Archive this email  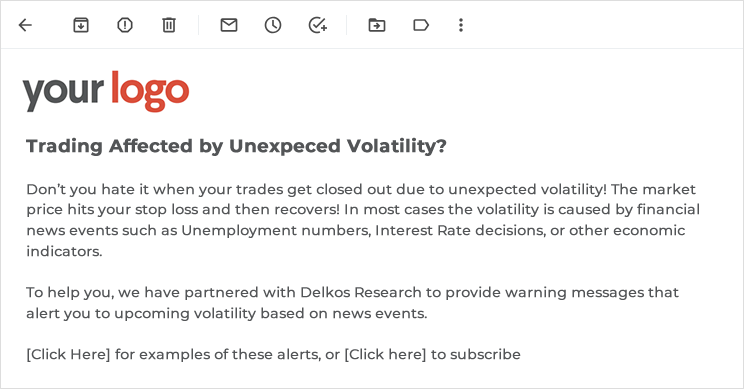click(x=81, y=25)
